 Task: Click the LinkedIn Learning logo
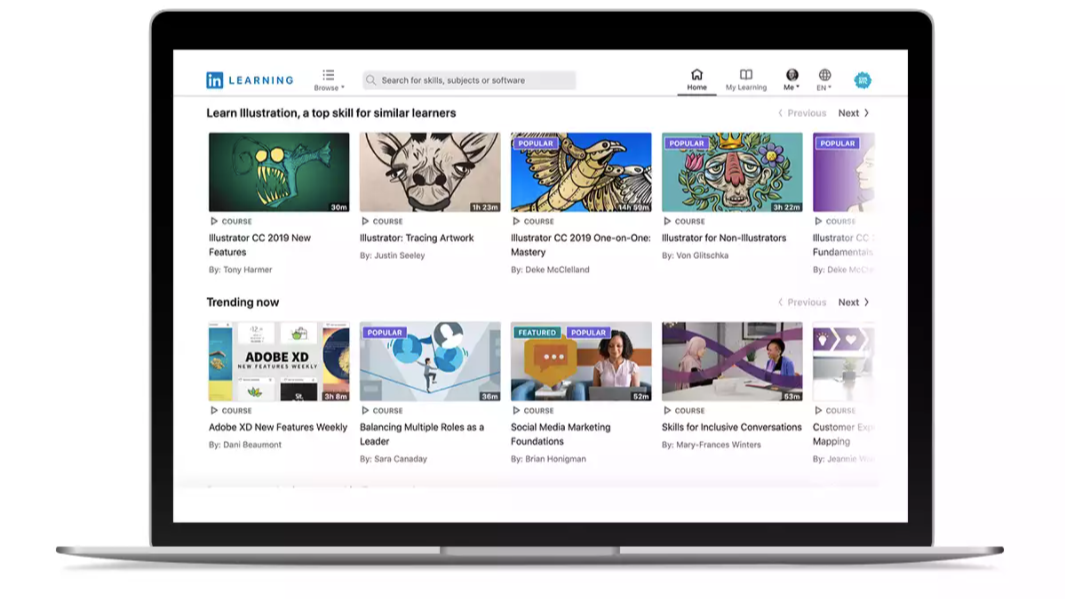tap(249, 80)
